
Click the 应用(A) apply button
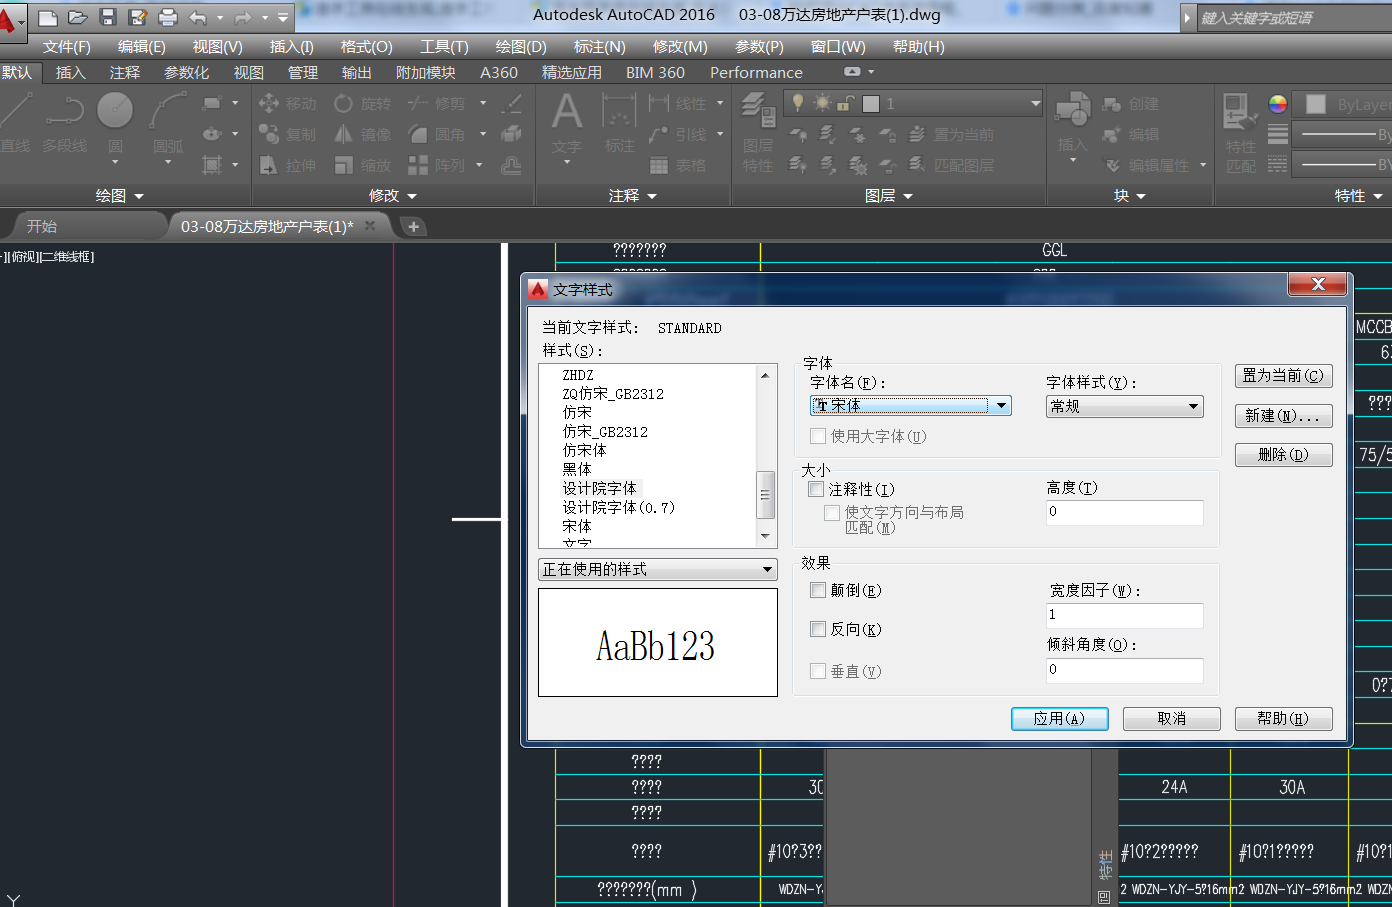point(1059,718)
